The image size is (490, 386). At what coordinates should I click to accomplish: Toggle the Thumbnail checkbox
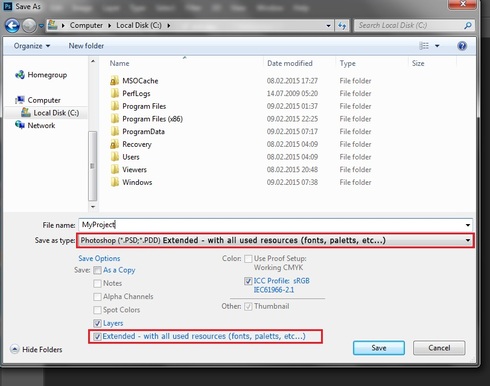coord(248,307)
